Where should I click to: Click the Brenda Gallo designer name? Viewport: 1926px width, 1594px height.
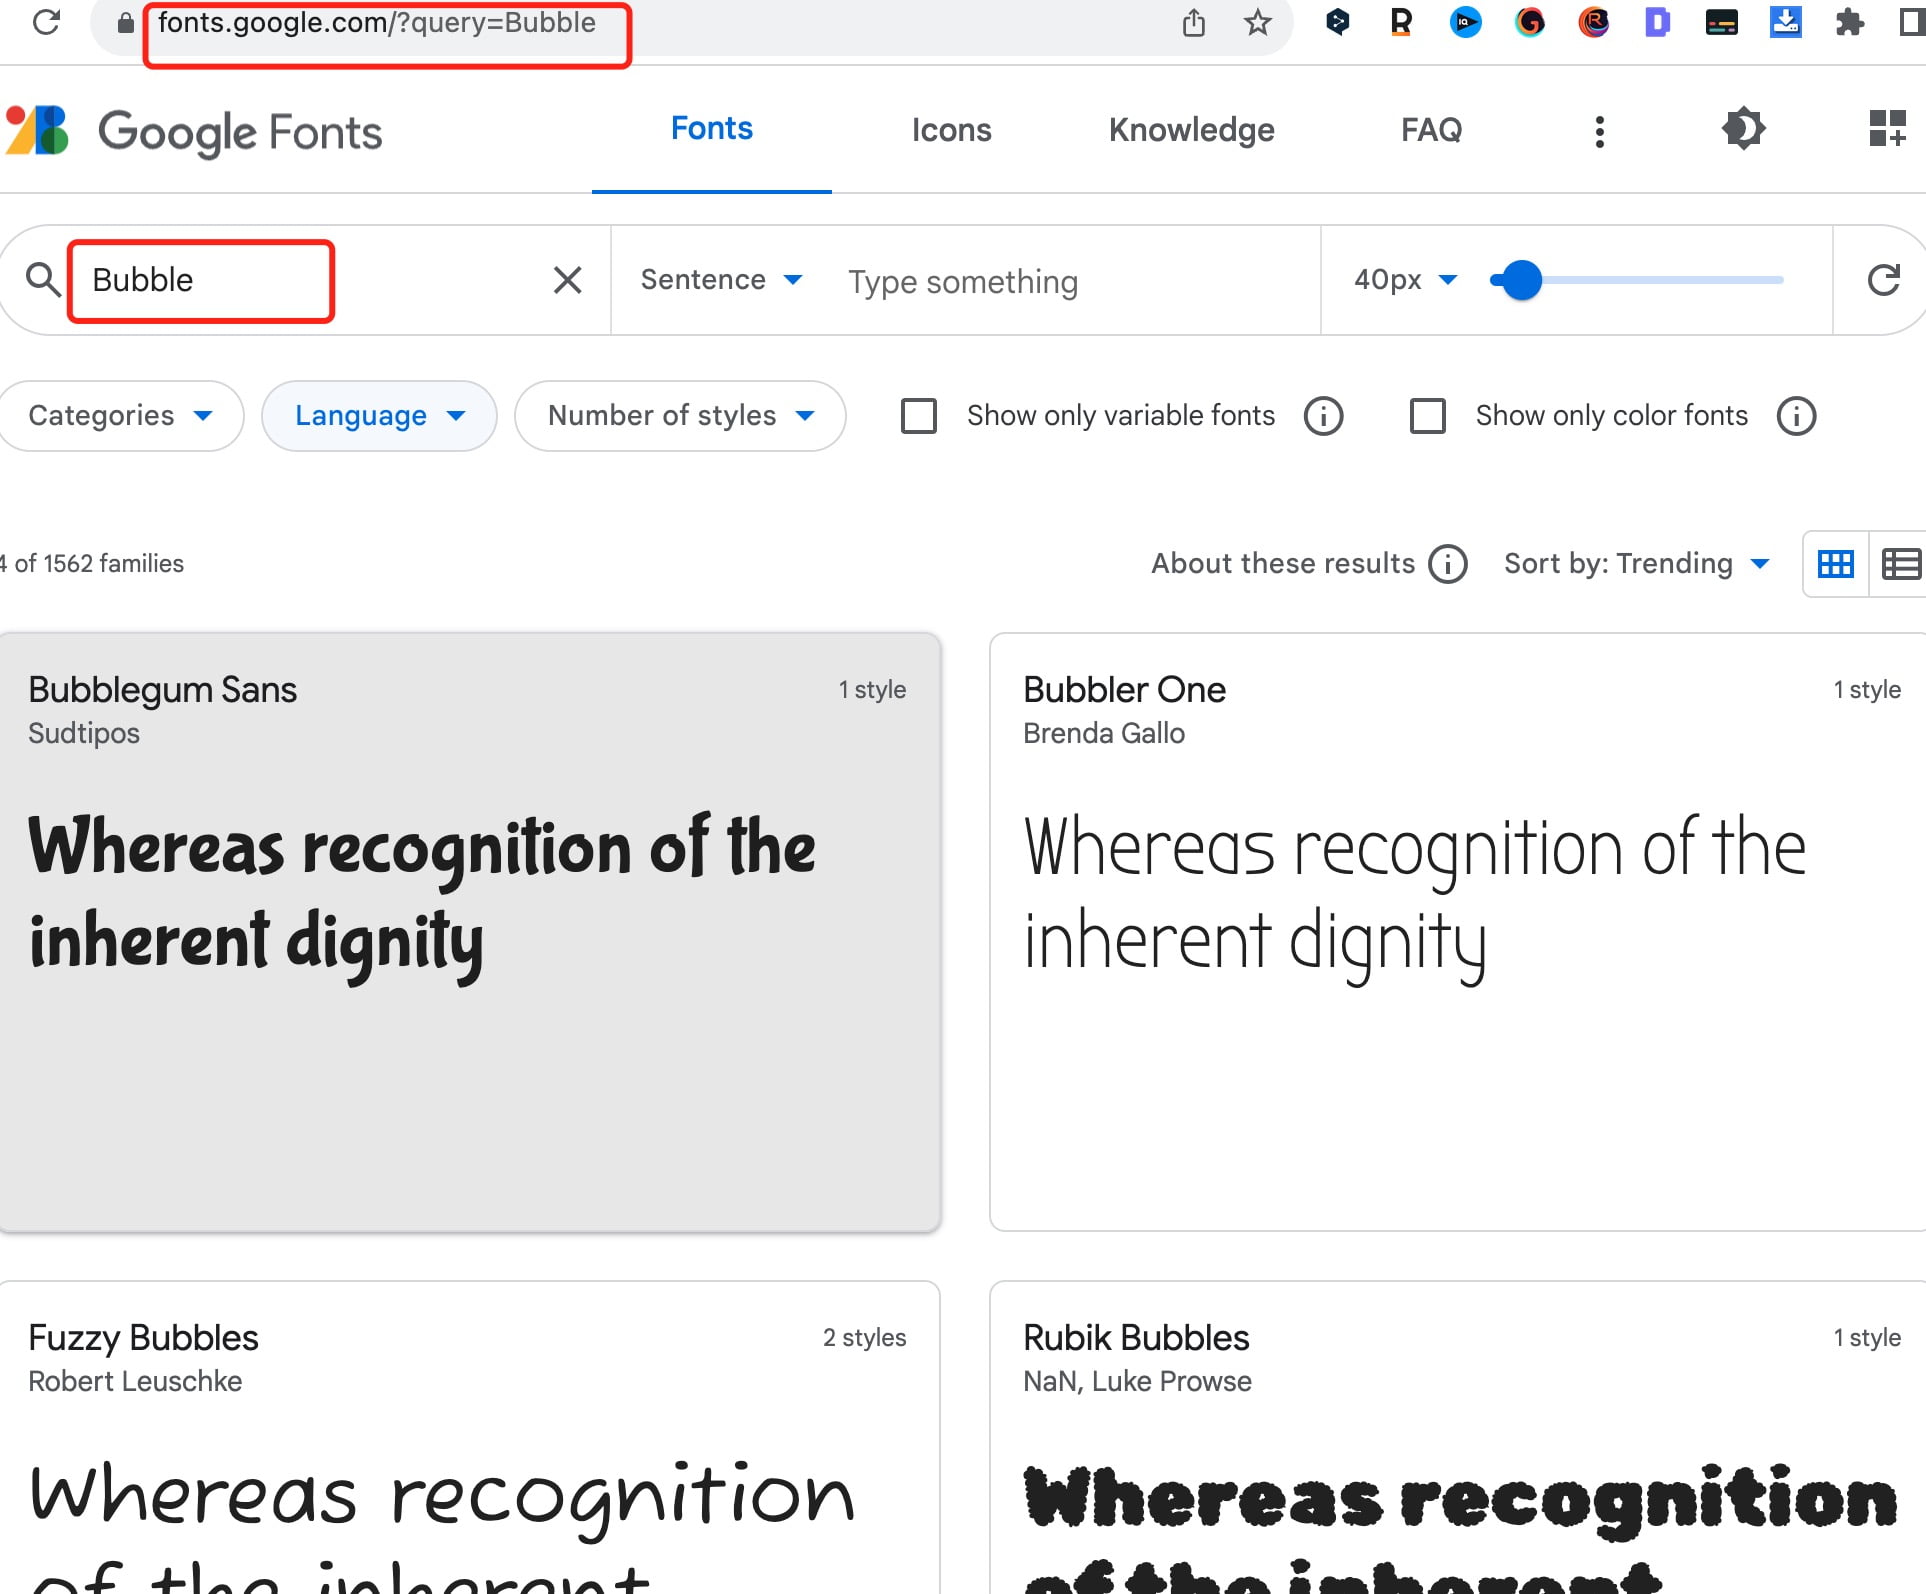point(1104,733)
